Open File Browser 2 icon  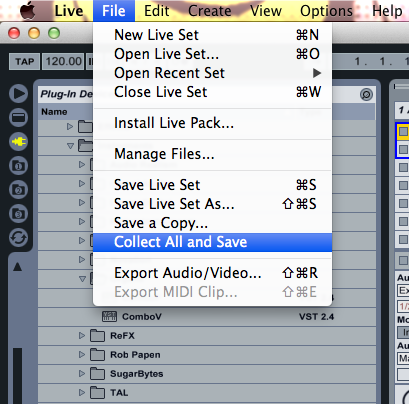[x=19, y=190]
